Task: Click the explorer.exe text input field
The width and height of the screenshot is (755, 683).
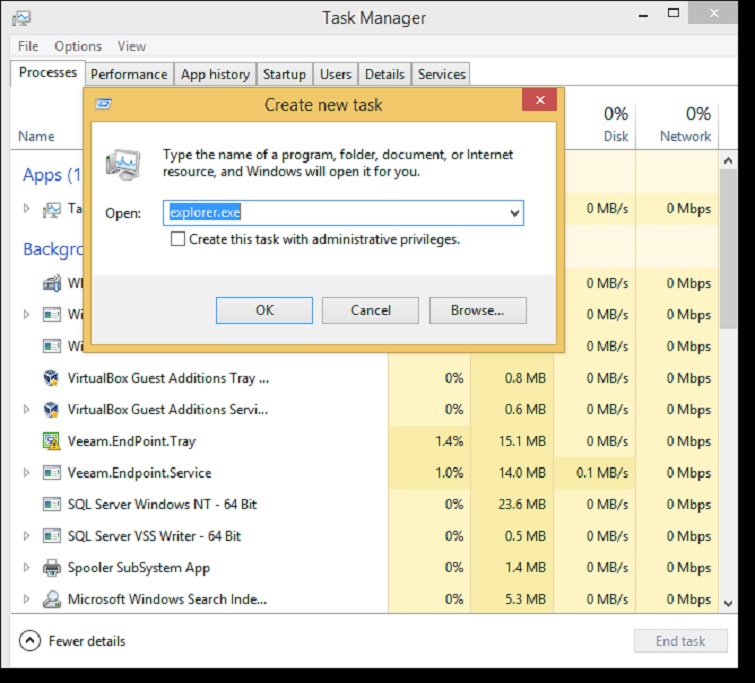Action: click(x=335, y=213)
